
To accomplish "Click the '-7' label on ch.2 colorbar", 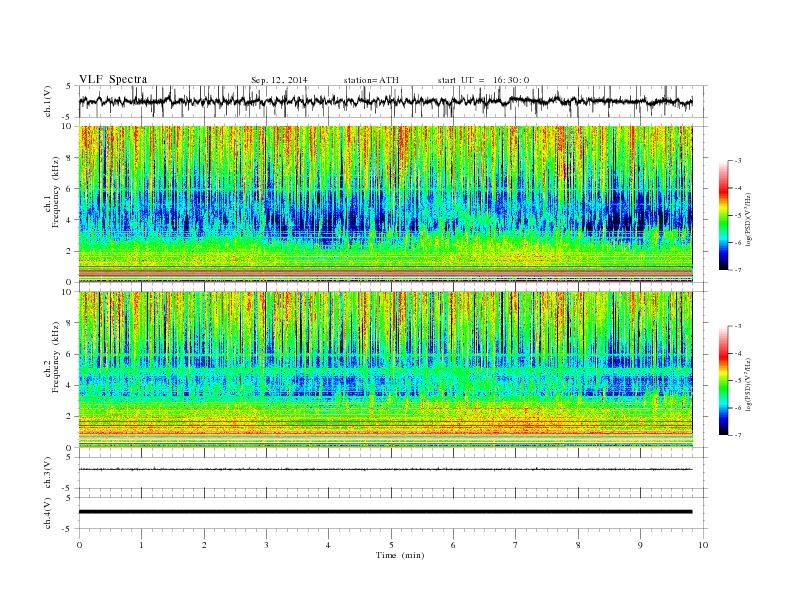I will (x=738, y=435).
